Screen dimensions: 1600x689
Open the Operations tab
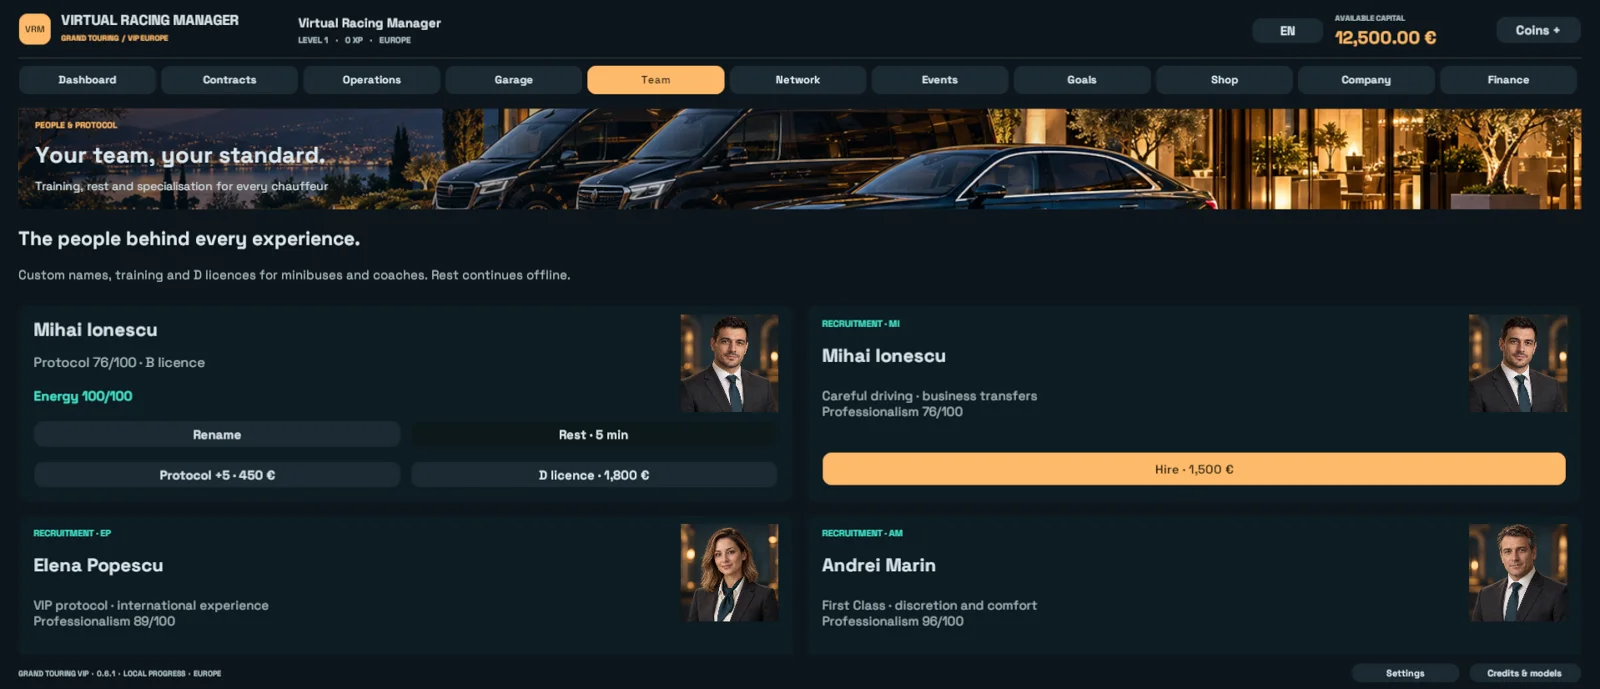click(371, 80)
